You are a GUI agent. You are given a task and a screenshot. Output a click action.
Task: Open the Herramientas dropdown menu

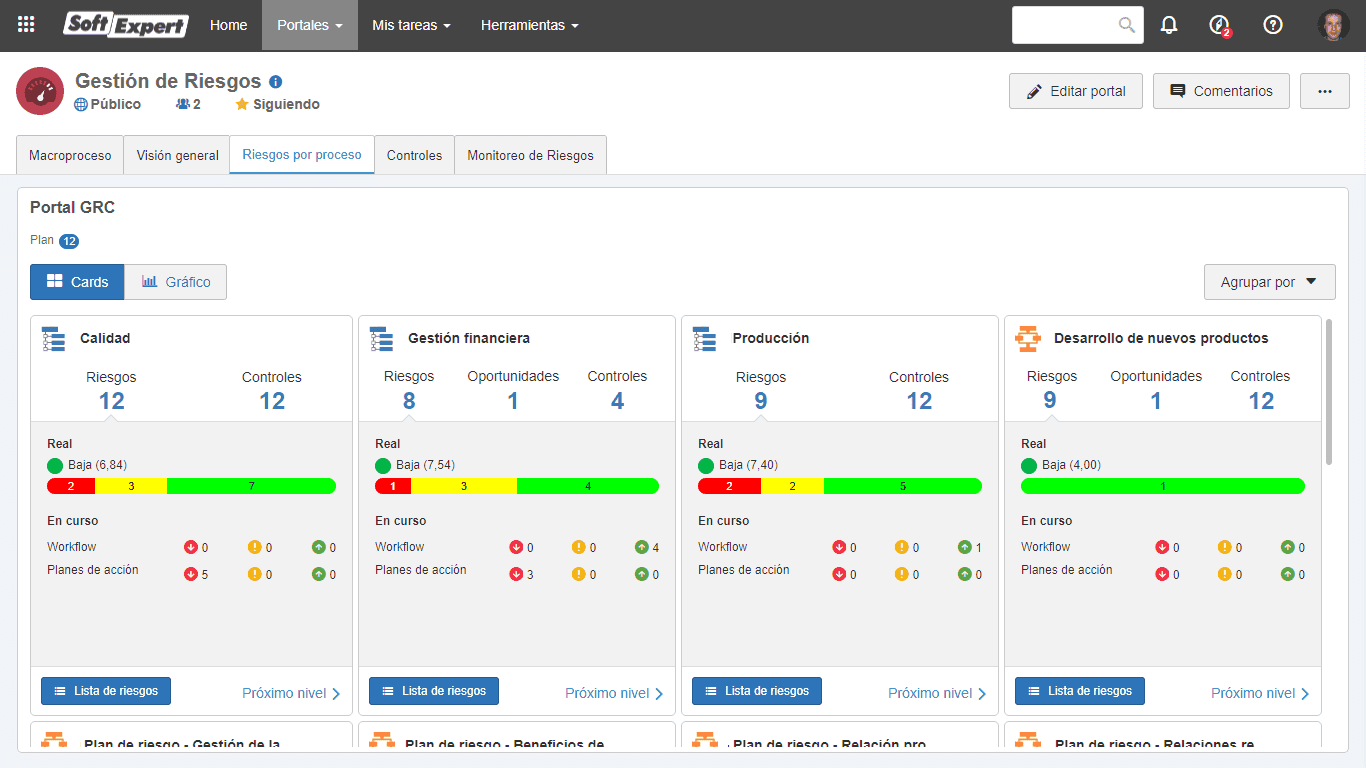[x=529, y=25]
